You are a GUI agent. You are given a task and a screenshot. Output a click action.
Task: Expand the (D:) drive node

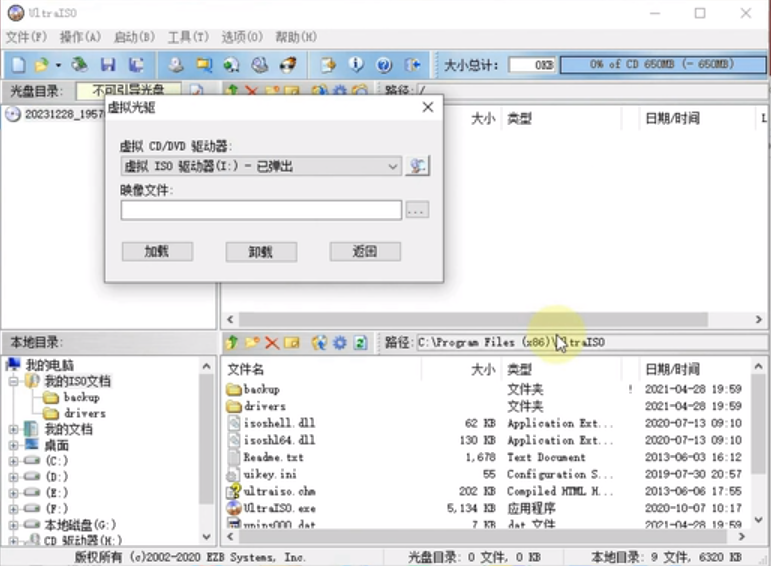14,477
